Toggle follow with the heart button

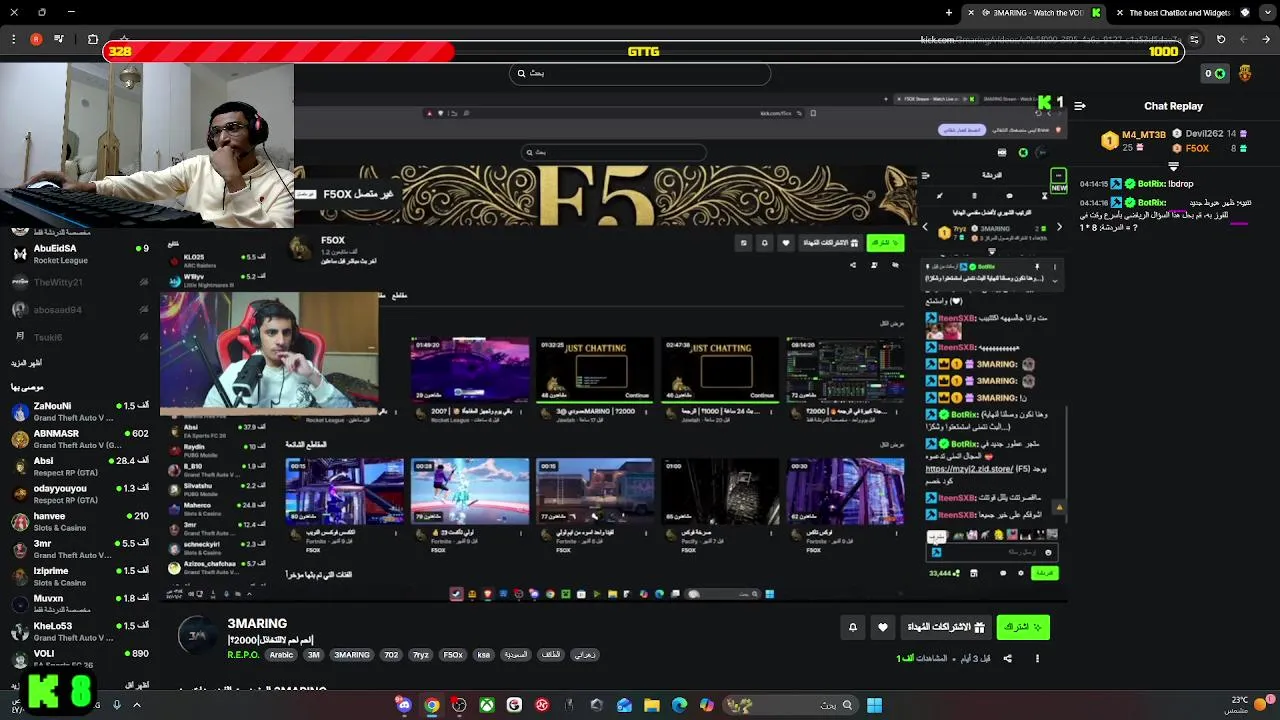tap(882, 627)
